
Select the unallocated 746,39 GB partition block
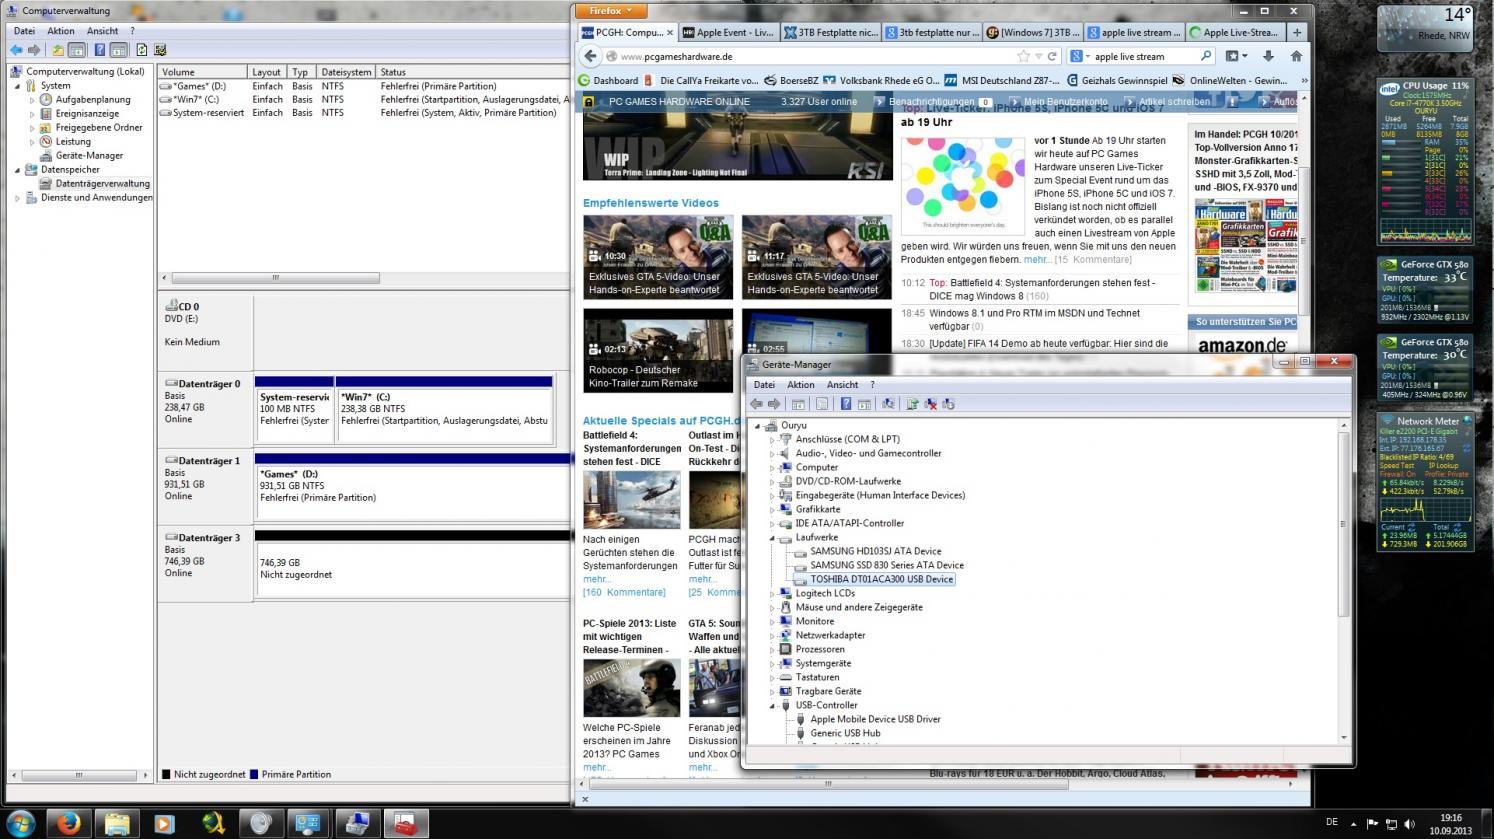click(x=412, y=568)
